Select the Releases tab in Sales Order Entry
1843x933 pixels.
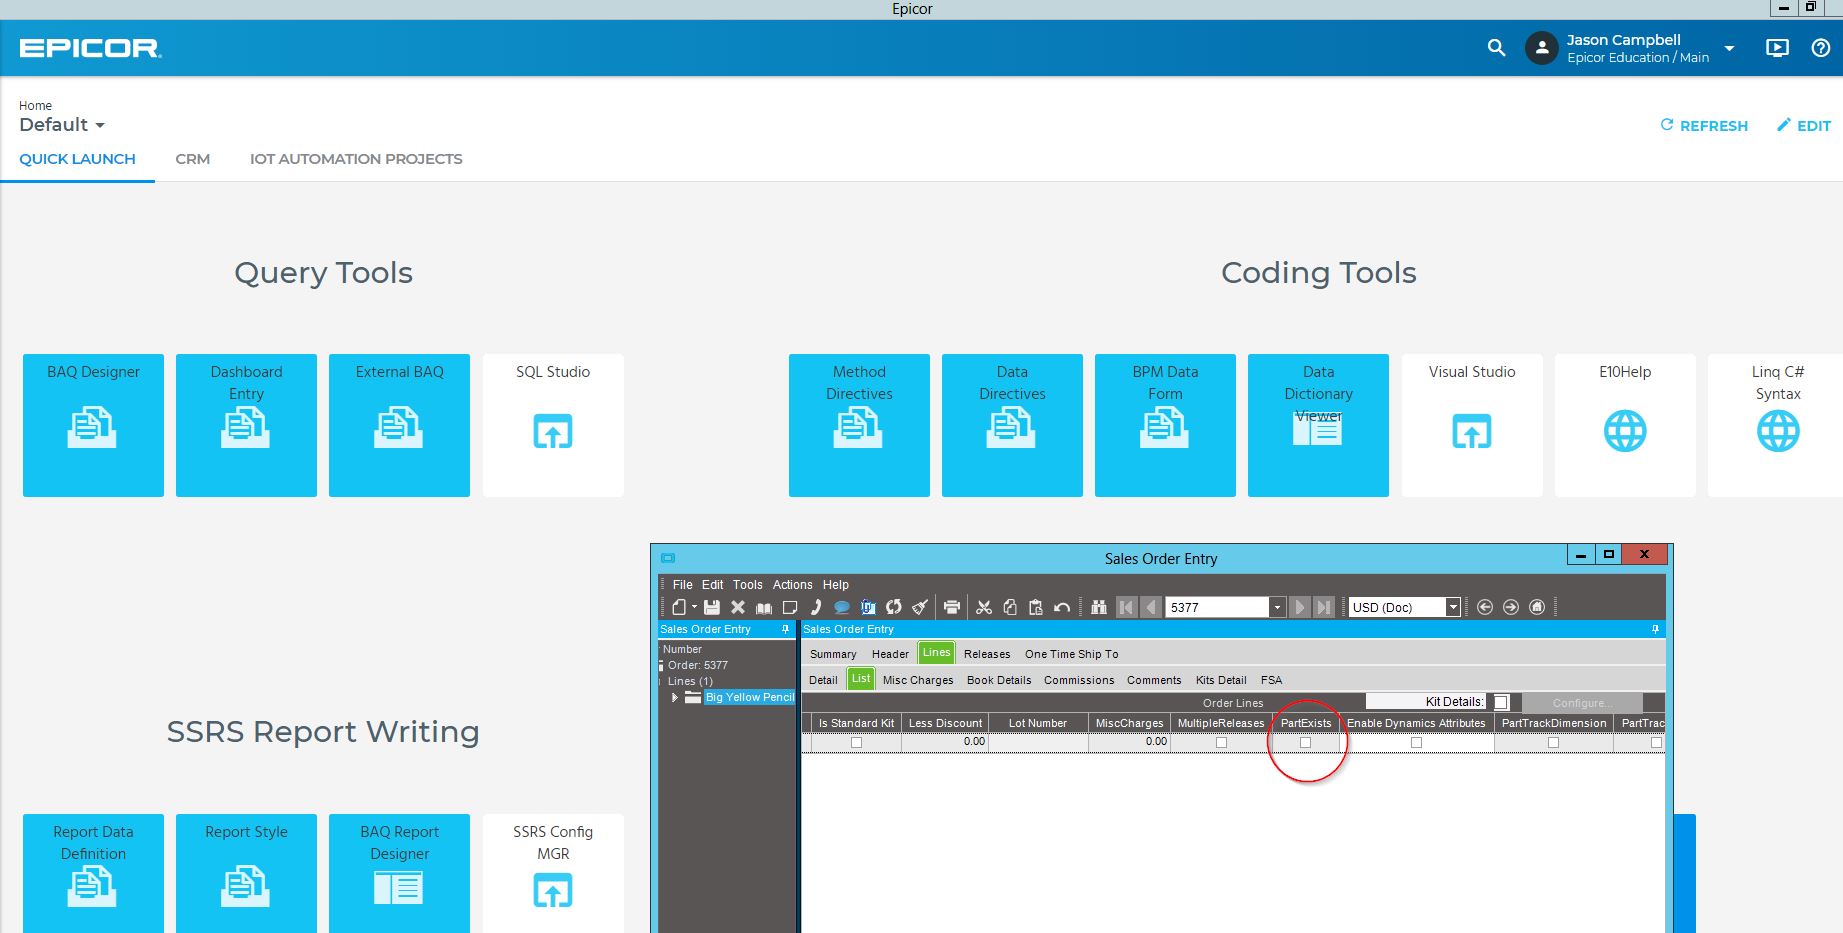pyautogui.click(x=987, y=654)
